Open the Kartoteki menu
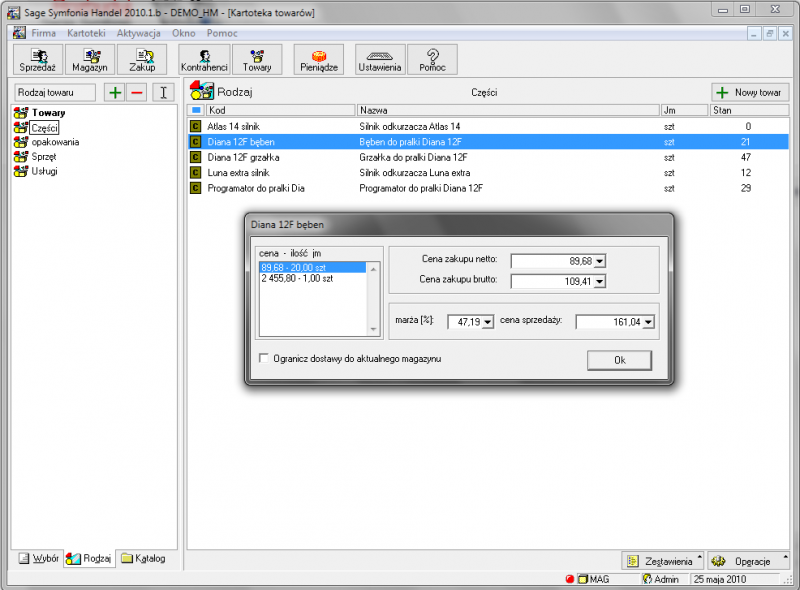 [86, 33]
